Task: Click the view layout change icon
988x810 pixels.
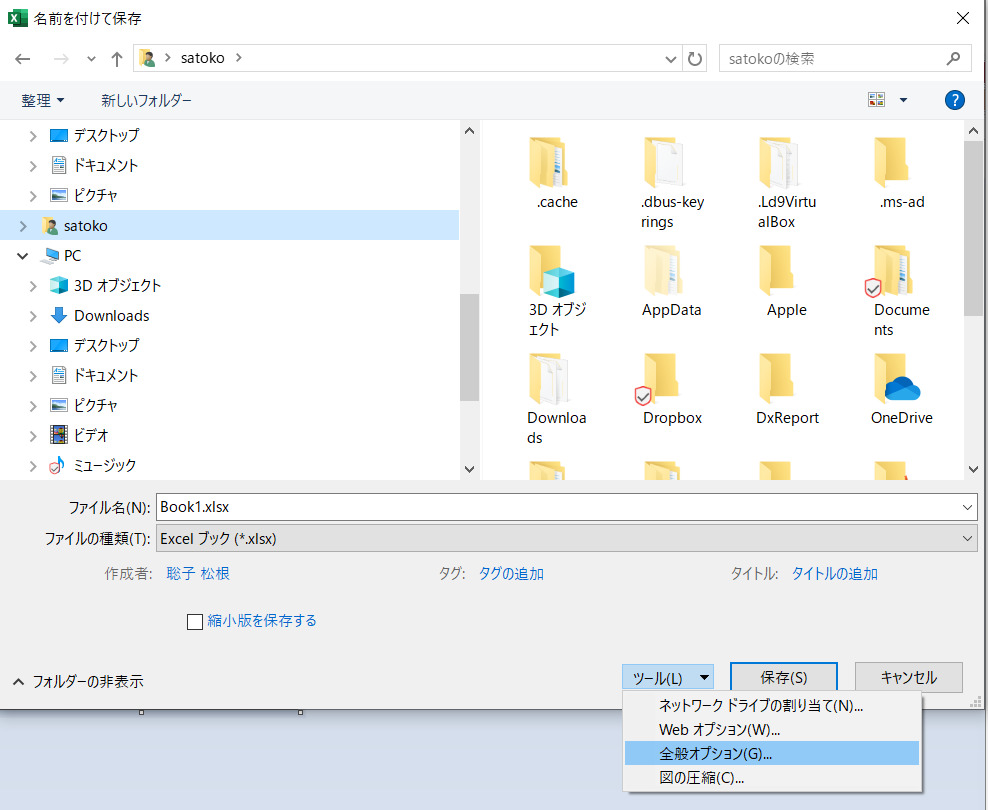Action: (x=877, y=100)
